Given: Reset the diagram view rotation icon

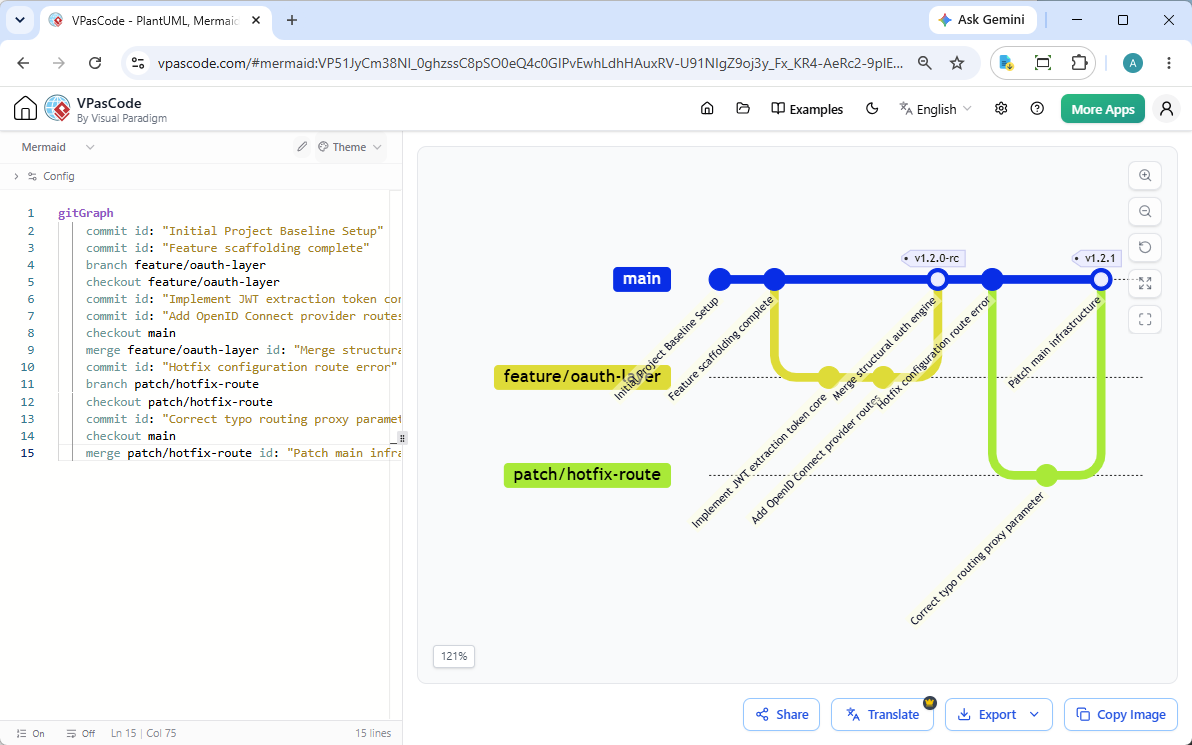Looking at the screenshot, I should (1145, 247).
